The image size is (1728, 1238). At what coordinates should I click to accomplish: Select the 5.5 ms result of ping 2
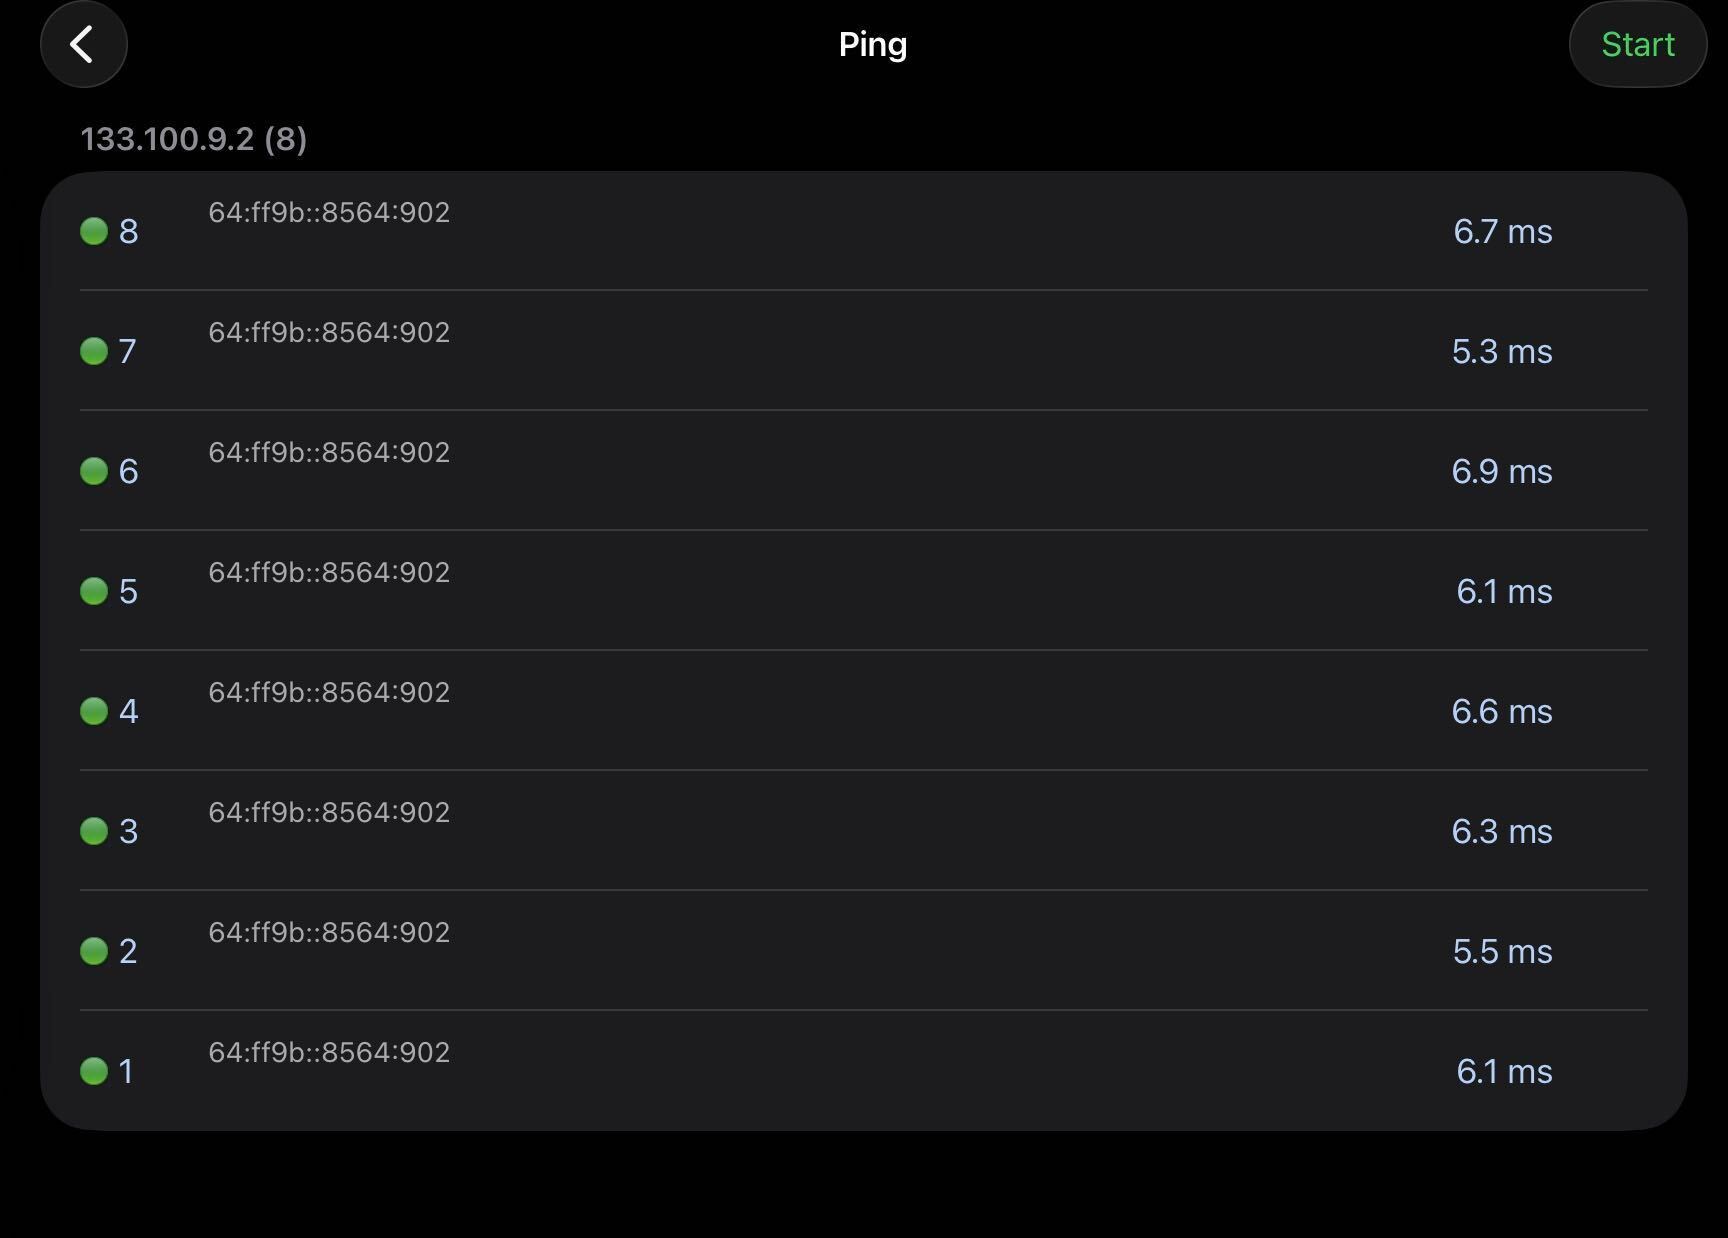click(x=1502, y=952)
